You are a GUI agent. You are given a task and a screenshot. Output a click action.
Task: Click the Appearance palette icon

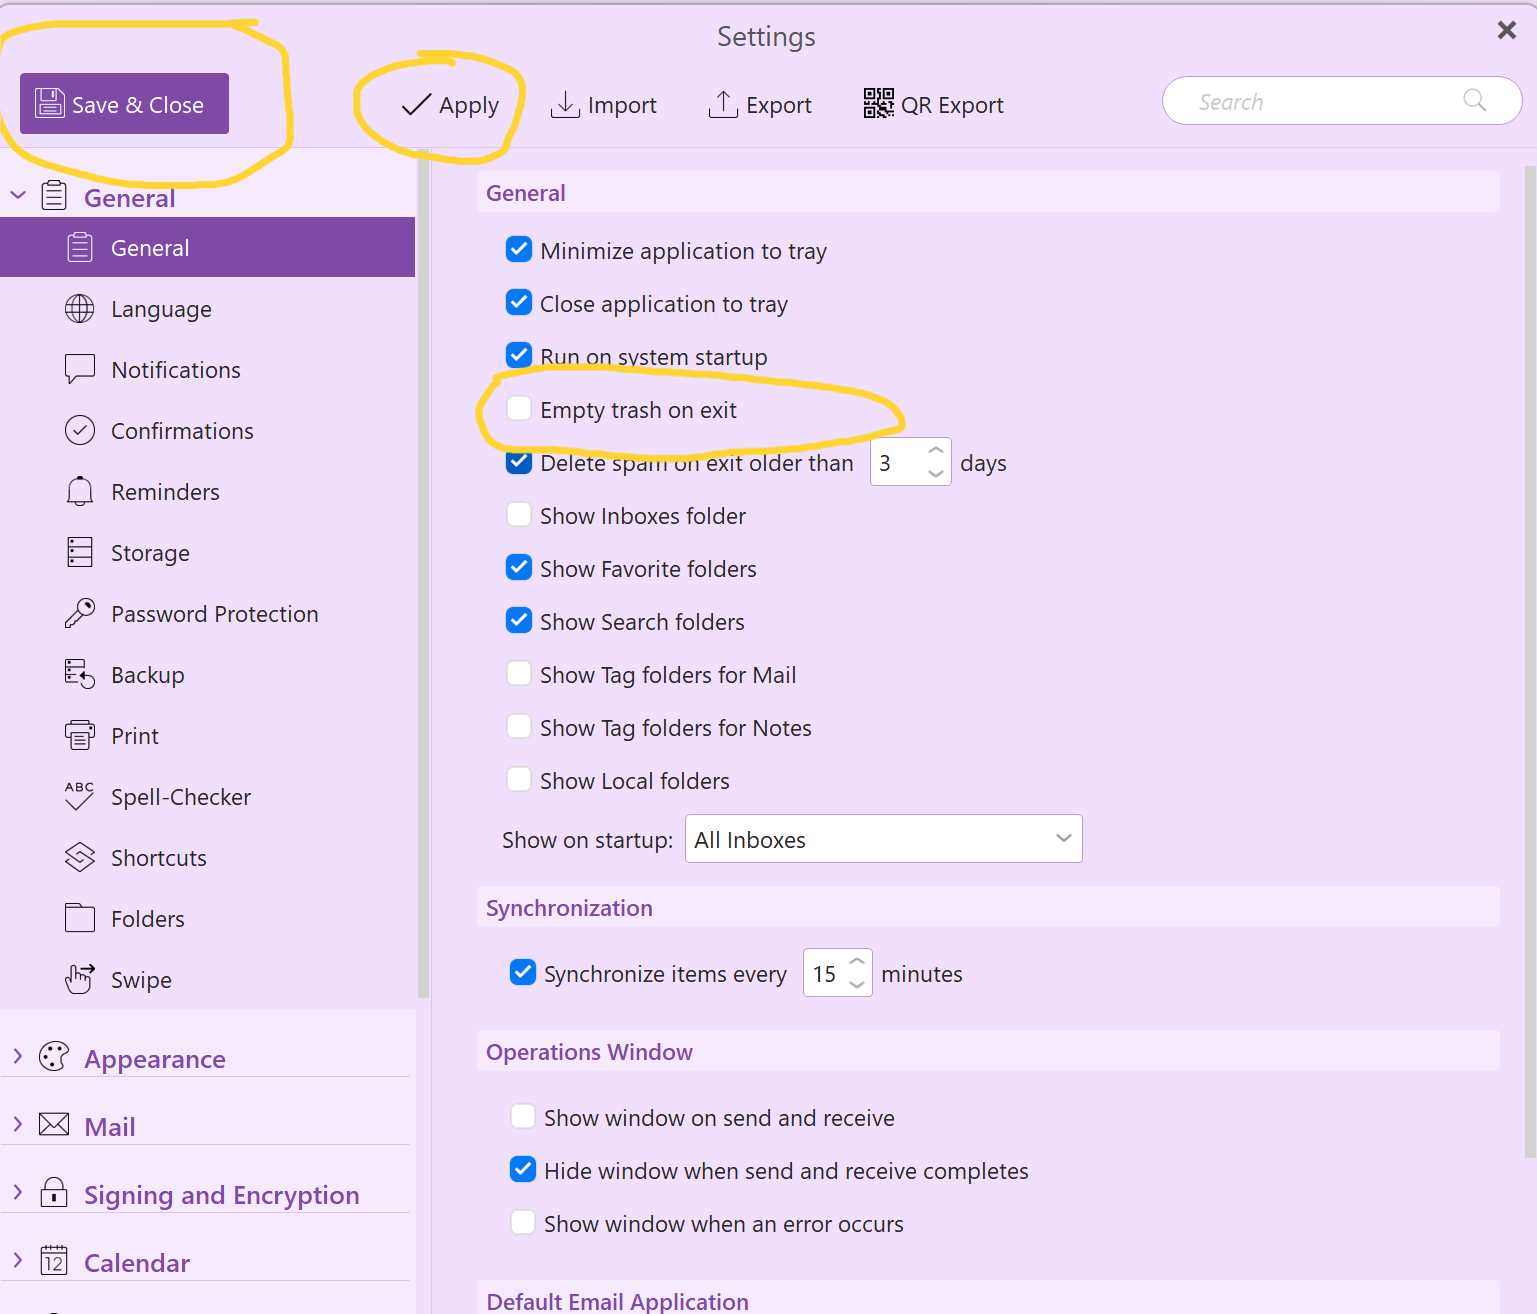[x=54, y=1057]
